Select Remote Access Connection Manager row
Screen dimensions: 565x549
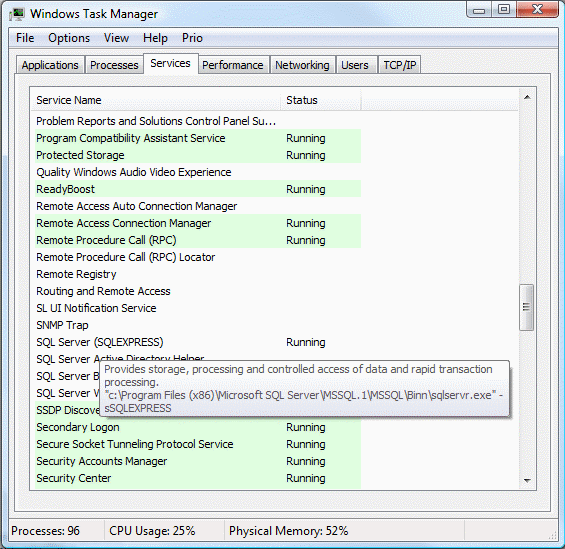point(197,223)
